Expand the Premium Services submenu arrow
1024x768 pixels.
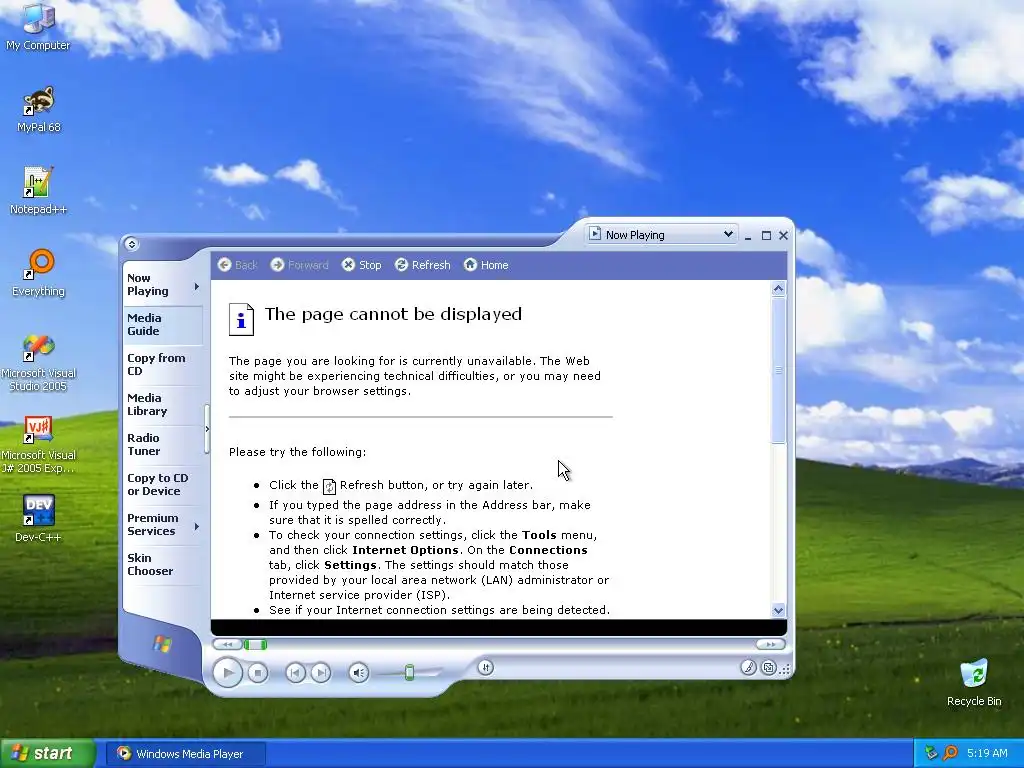pyautogui.click(x=197, y=526)
